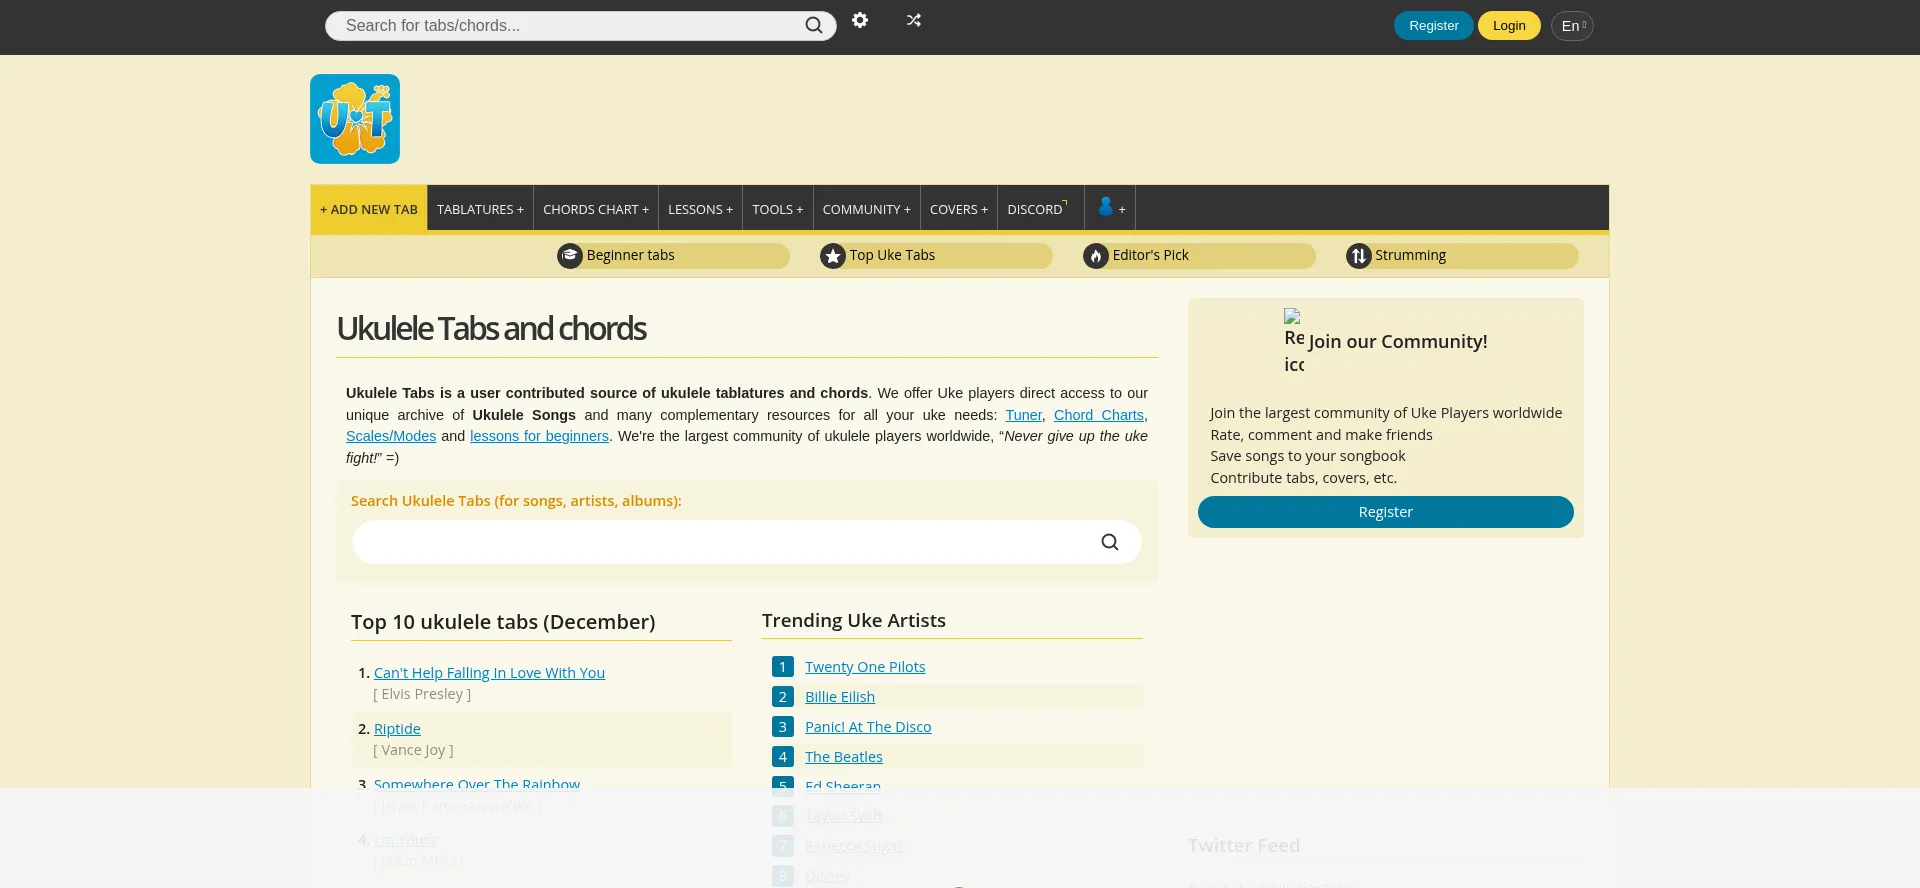Expand the Lessons menu
This screenshot has height=888, width=1920.
point(700,209)
